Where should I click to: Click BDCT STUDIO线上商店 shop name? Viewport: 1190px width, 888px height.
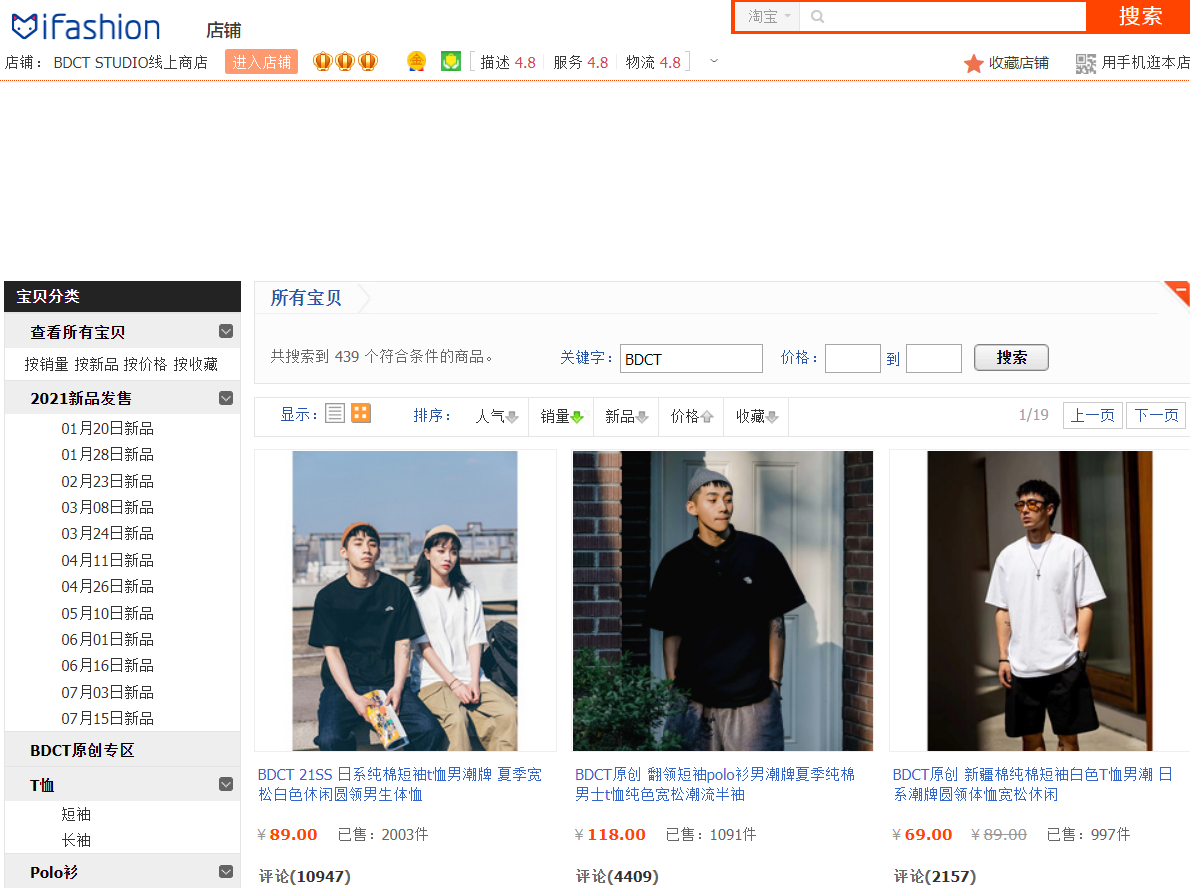click(131, 62)
